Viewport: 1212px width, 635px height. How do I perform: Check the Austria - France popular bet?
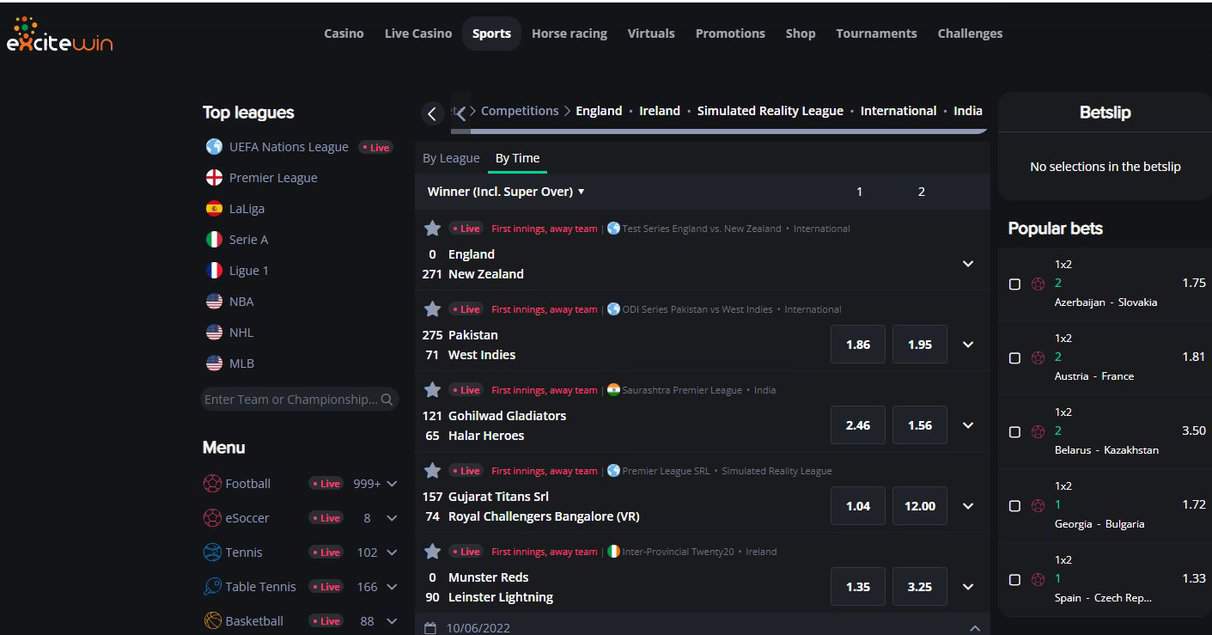[1015, 358]
